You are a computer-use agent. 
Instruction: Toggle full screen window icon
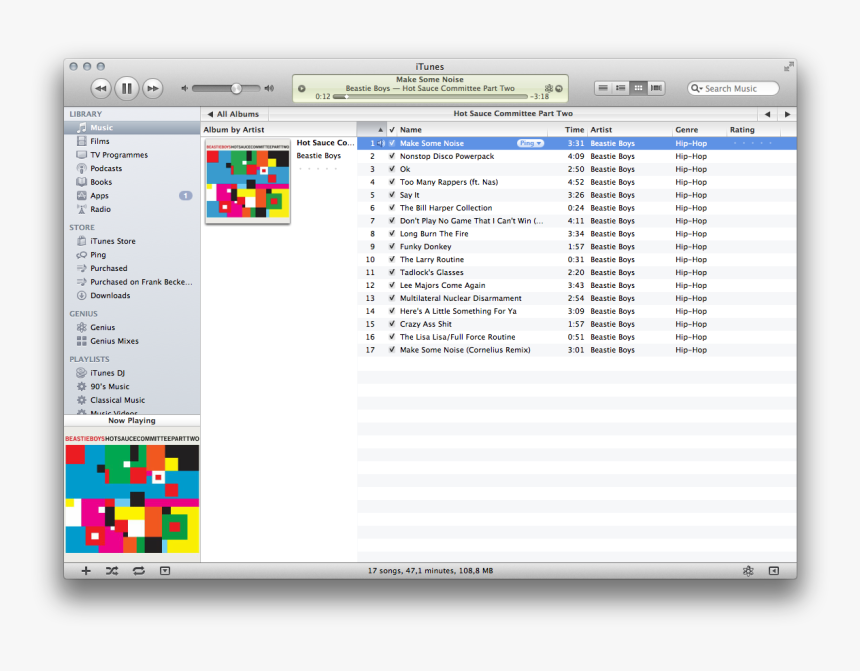789,66
